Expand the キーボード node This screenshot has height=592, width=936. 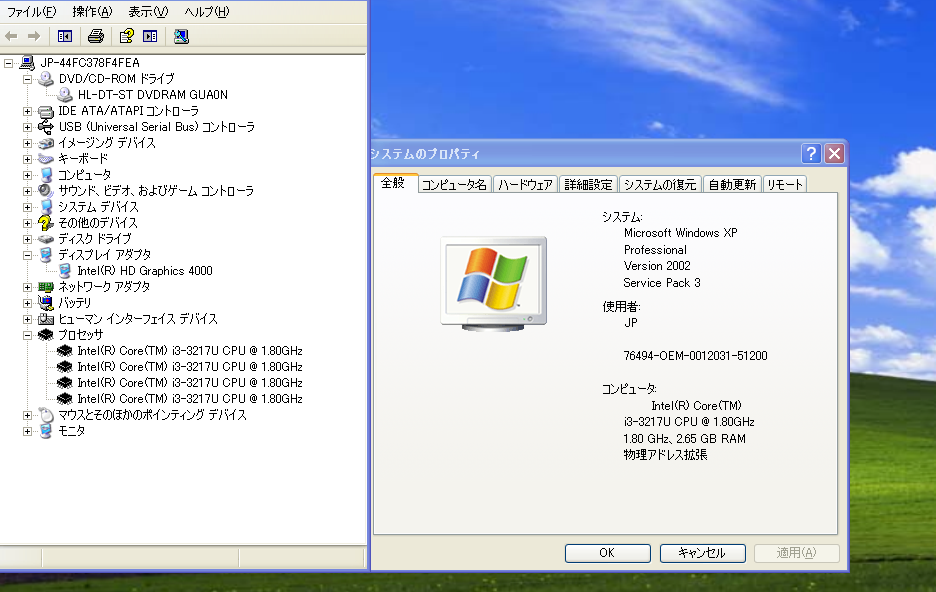coord(27,159)
